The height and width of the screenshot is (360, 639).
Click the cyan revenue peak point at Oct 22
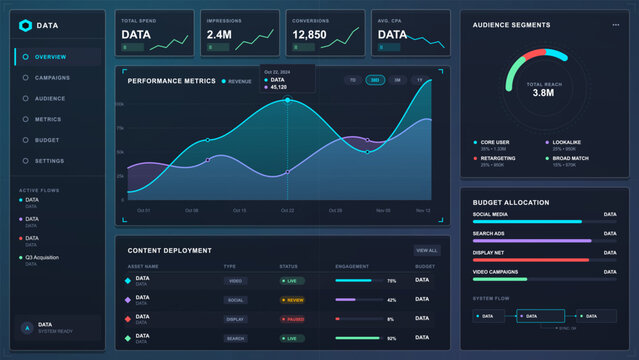pyautogui.click(x=288, y=100)
